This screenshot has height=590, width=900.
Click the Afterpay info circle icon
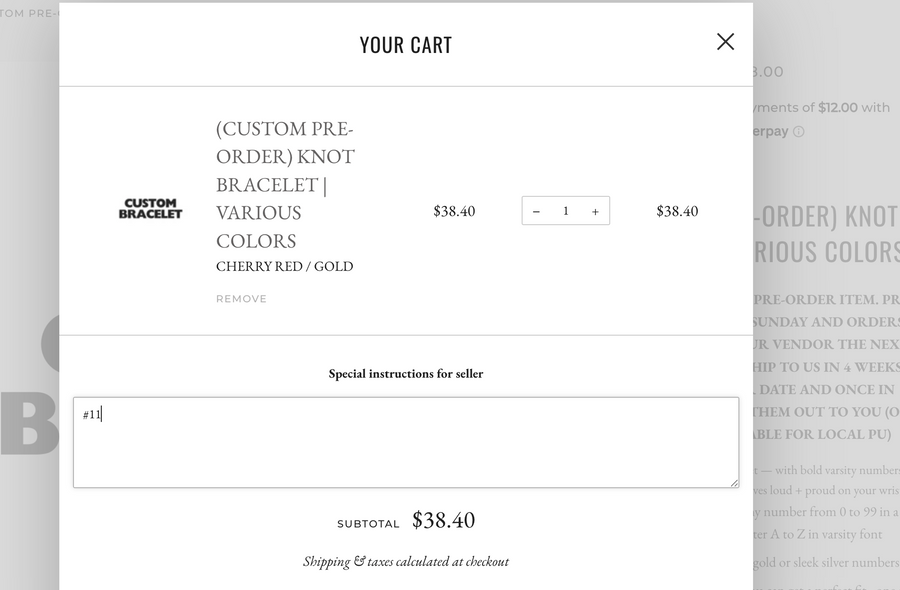pos(798,132)
